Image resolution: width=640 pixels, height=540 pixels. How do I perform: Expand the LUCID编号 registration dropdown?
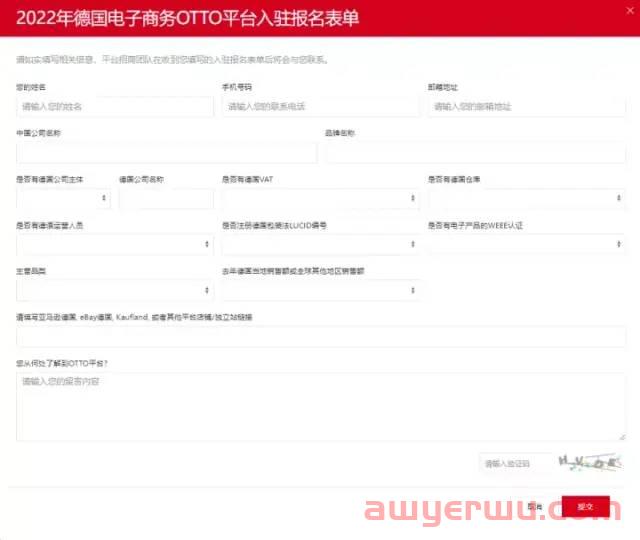point(320,244)
